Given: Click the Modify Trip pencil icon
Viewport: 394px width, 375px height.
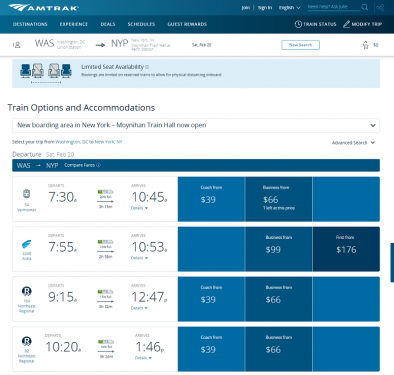Looking at the screenshot, I should click(x=347, y=24).
